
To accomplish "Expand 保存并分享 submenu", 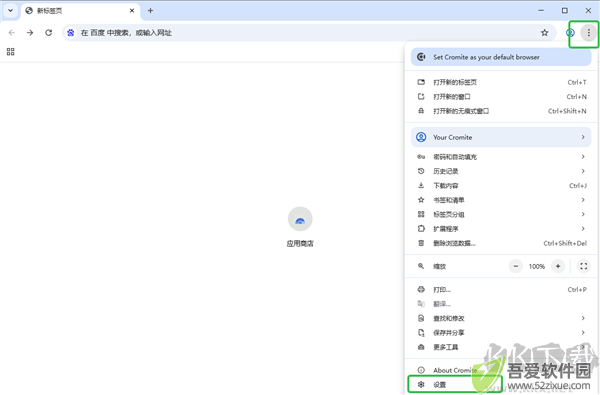I will coord(501,333).
